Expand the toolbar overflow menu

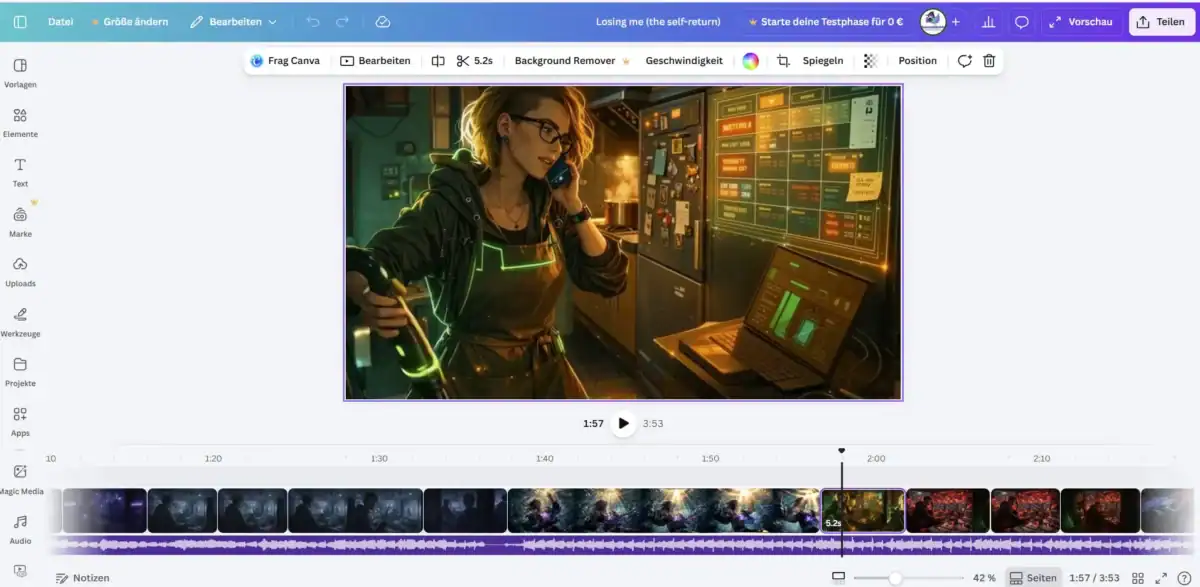click(x=869, y=60)
